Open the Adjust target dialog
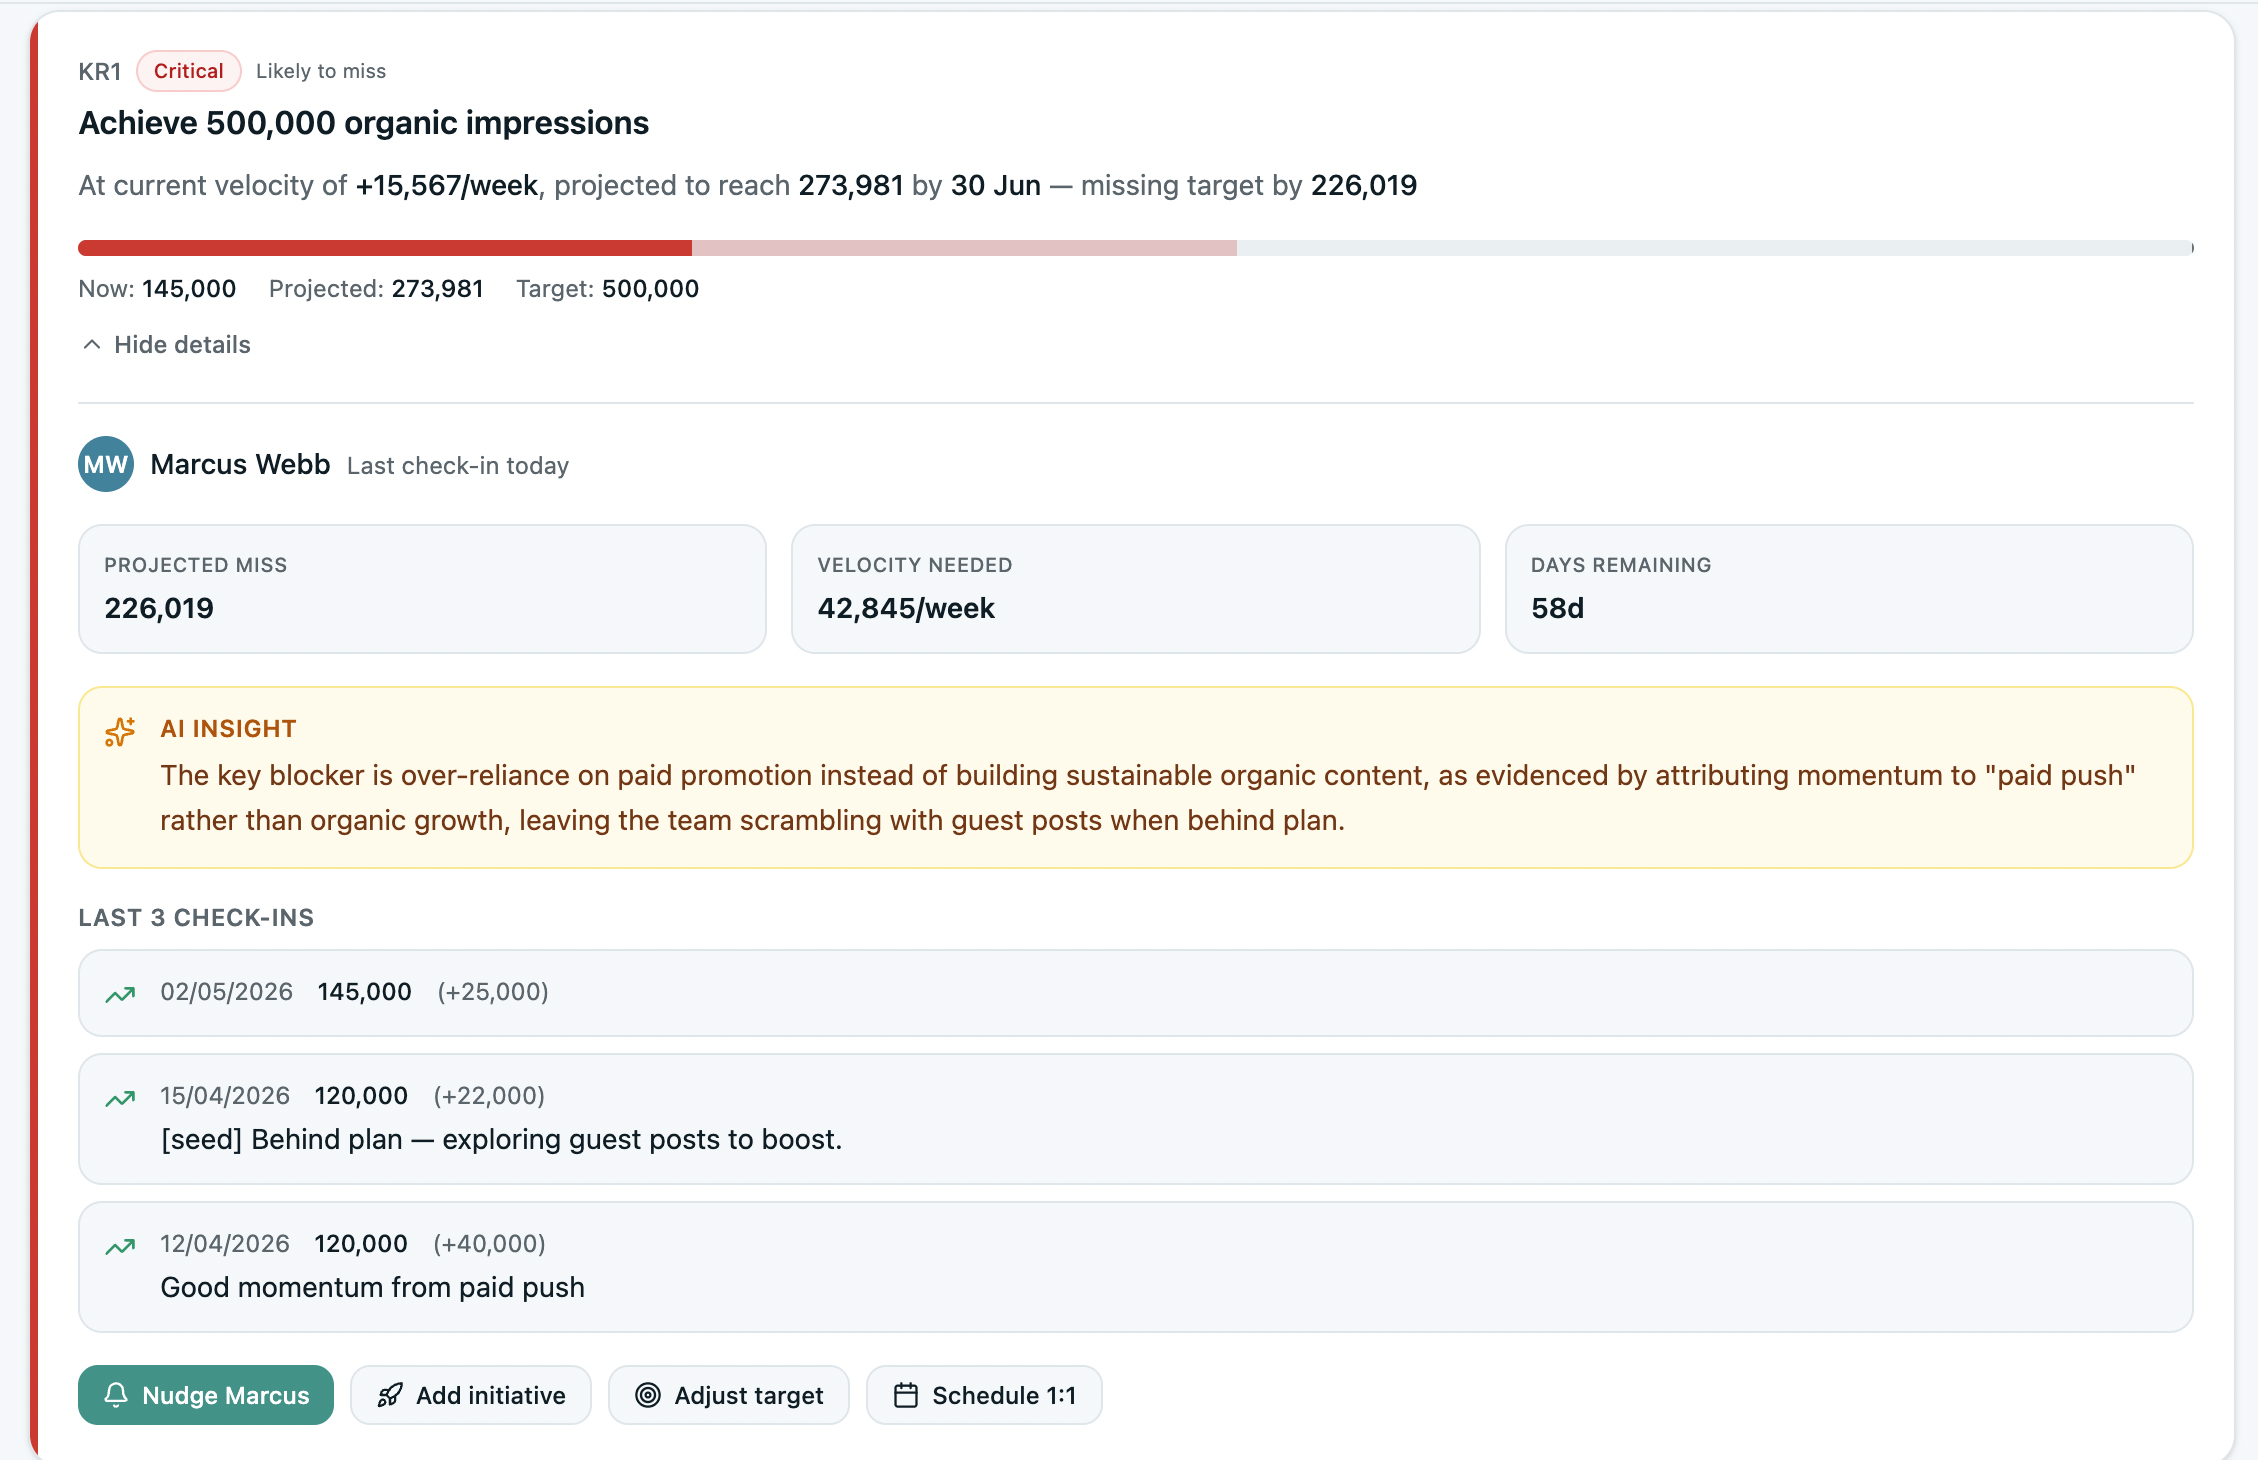The height and width of the screenshot is (1460, 2258). point(729,1395)
